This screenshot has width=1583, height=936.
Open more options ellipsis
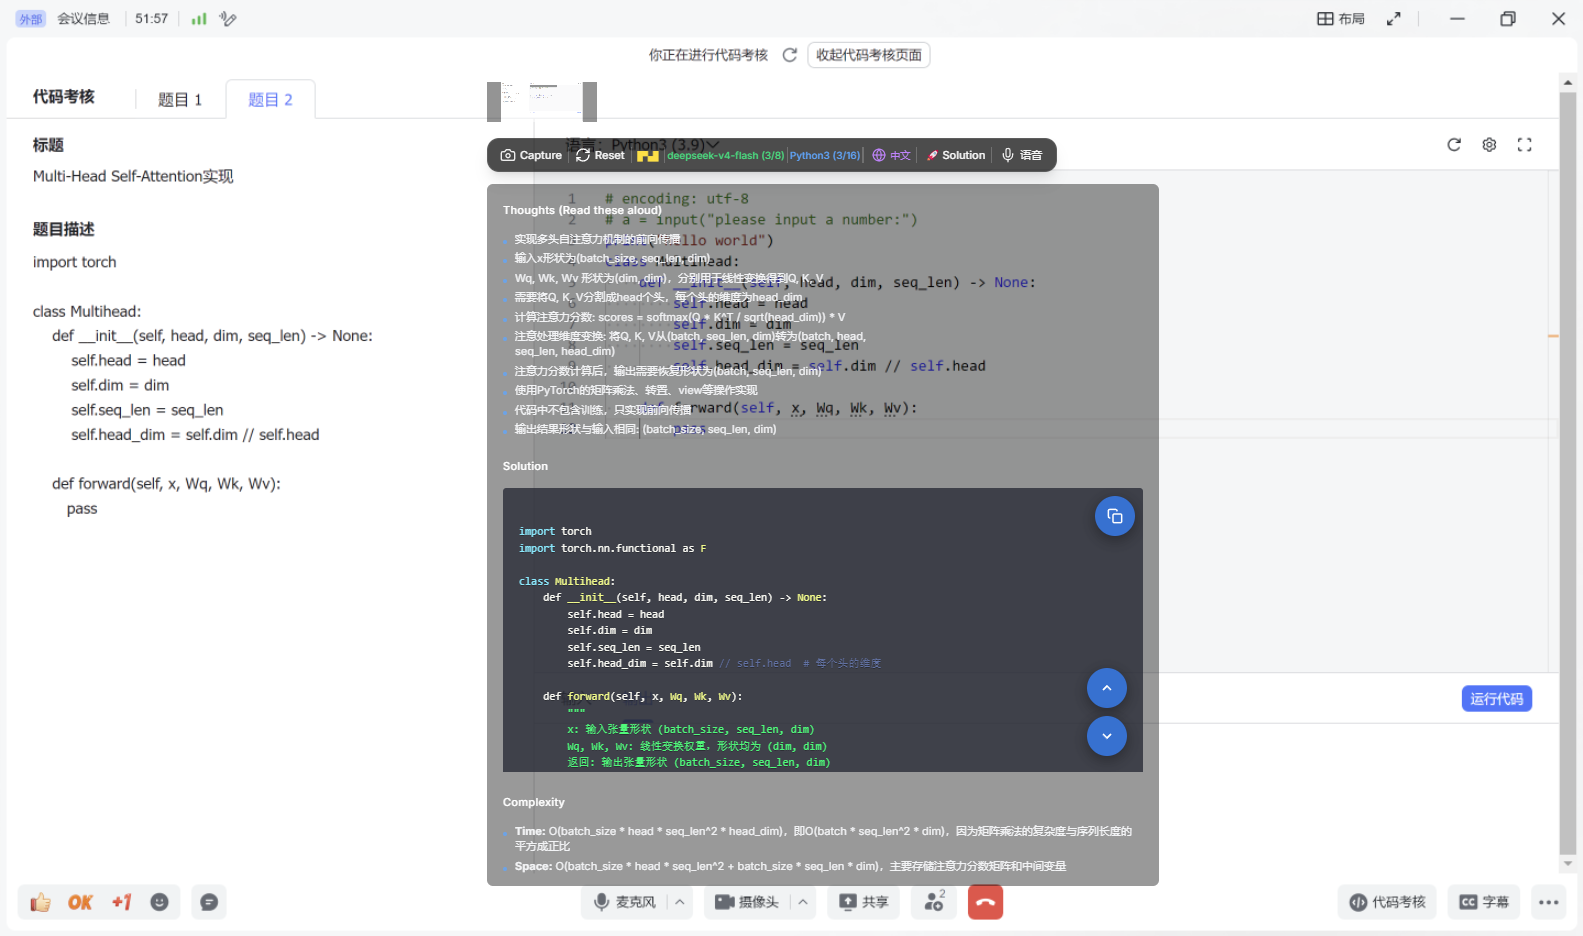click(x=1549, y=902)
